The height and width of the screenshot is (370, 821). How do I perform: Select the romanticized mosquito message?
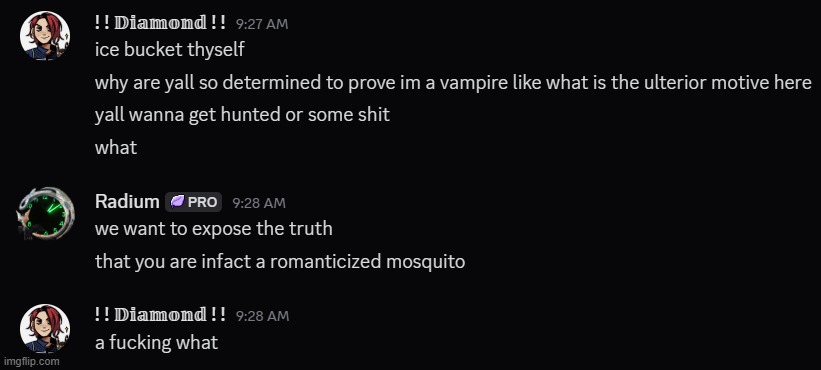tap(280, 261)
